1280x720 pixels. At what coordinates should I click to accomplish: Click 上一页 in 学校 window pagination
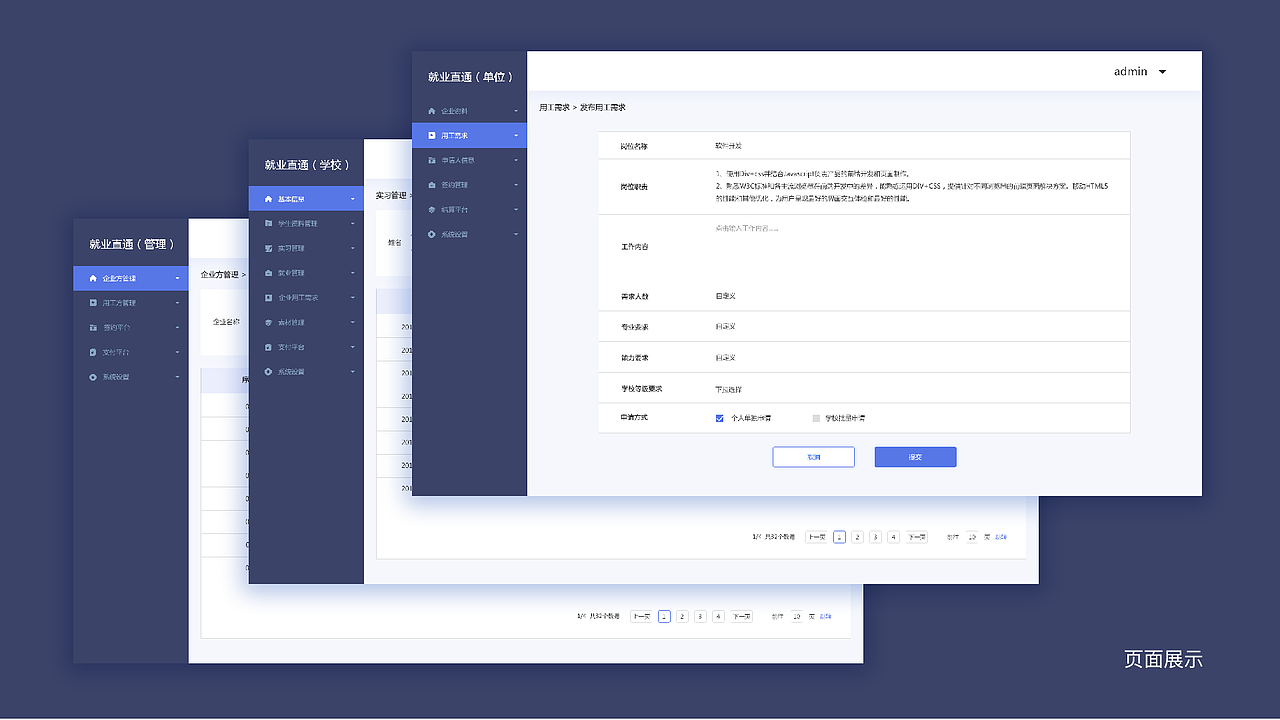point(816,537)
